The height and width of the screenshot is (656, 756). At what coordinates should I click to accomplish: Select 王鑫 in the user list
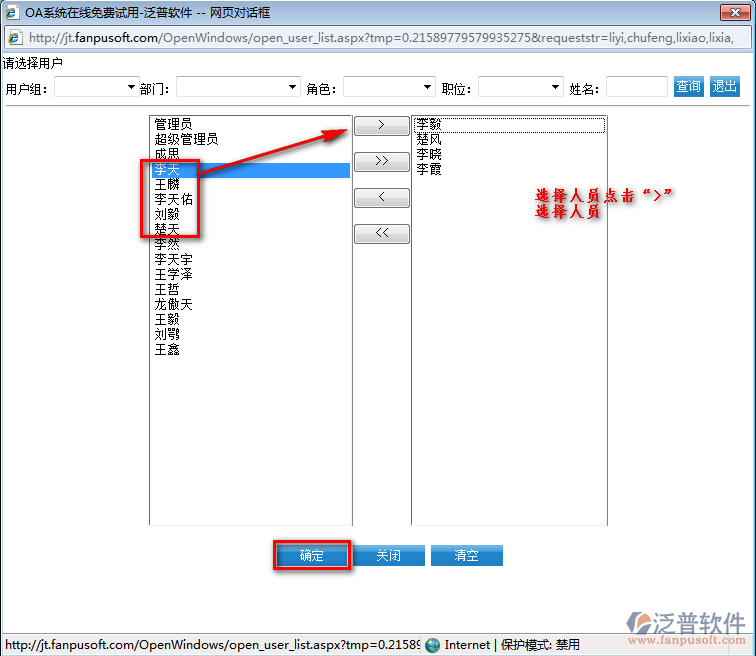point(250,349)
